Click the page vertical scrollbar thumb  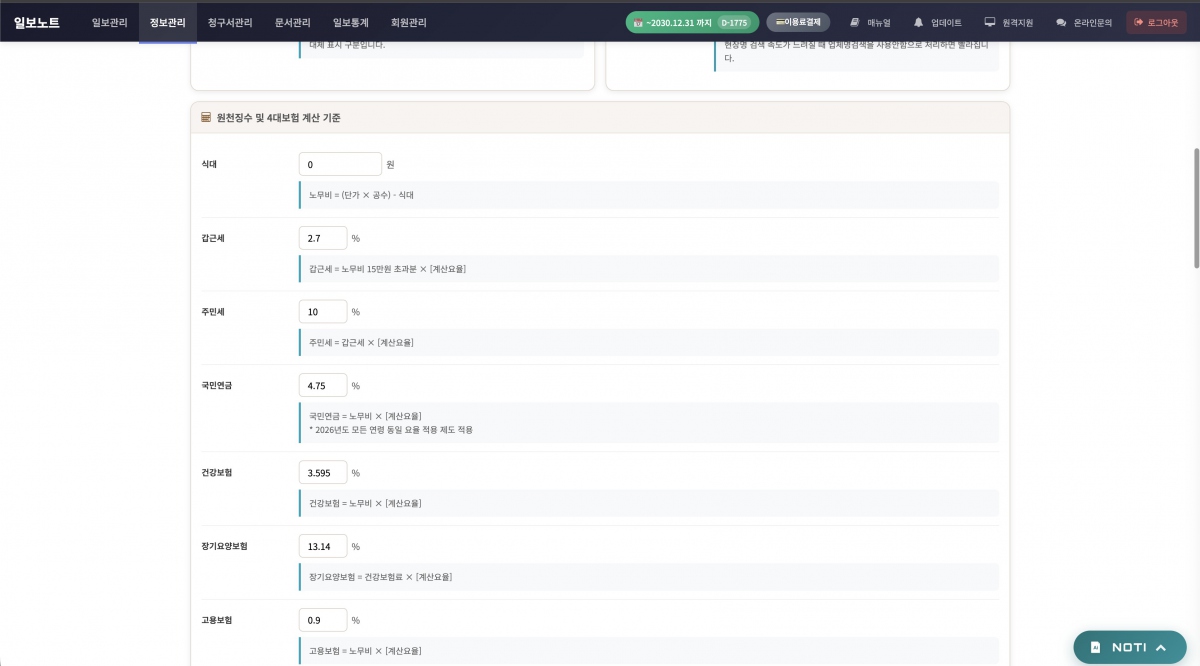point(1195,207)
